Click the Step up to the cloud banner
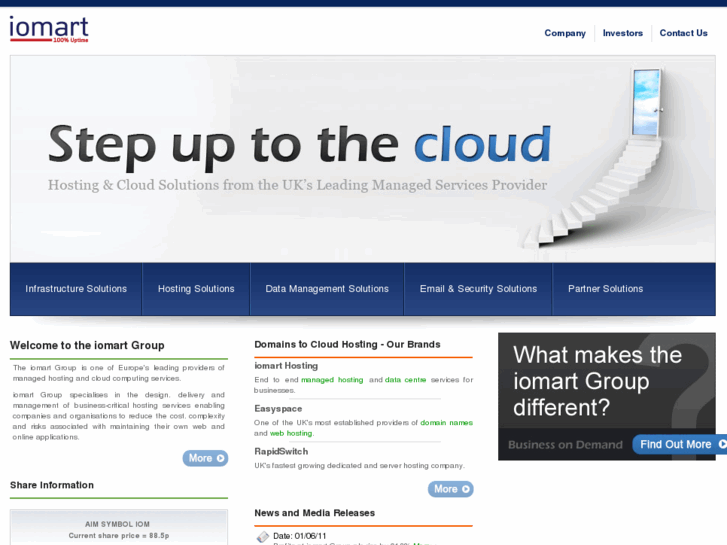Screen dimensions: 727x545 coord(363,159)
